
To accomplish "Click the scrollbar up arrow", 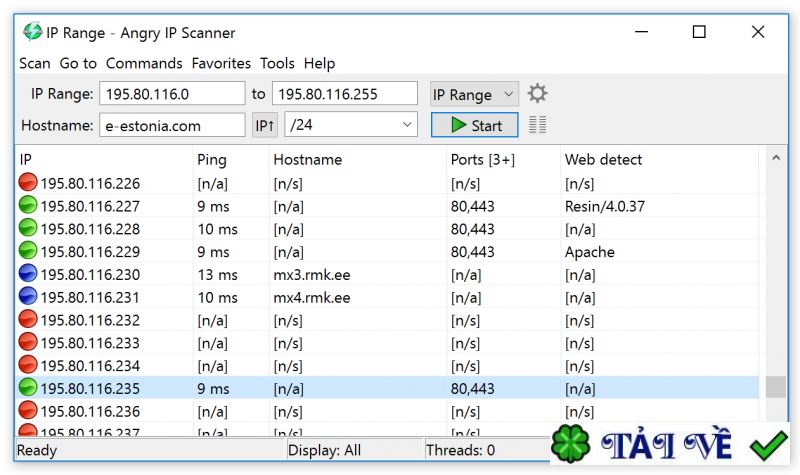I will pos(775,159).
